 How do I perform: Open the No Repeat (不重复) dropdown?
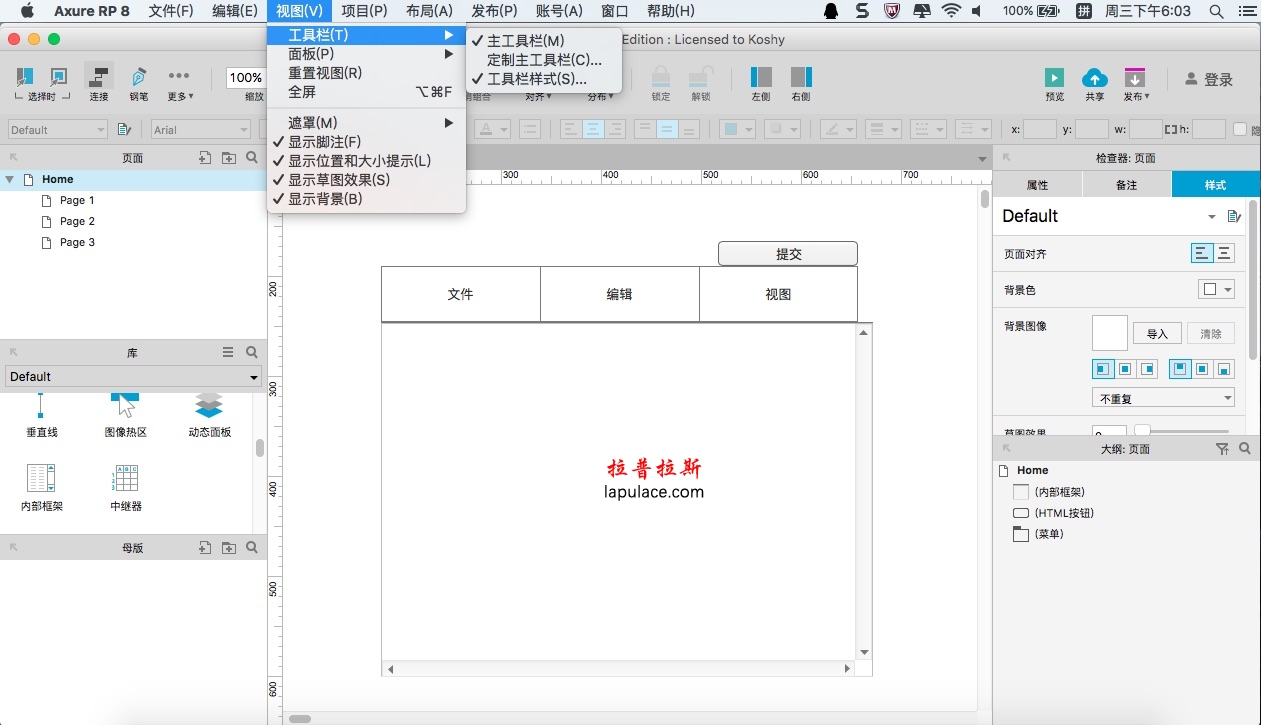(1163, 398)
